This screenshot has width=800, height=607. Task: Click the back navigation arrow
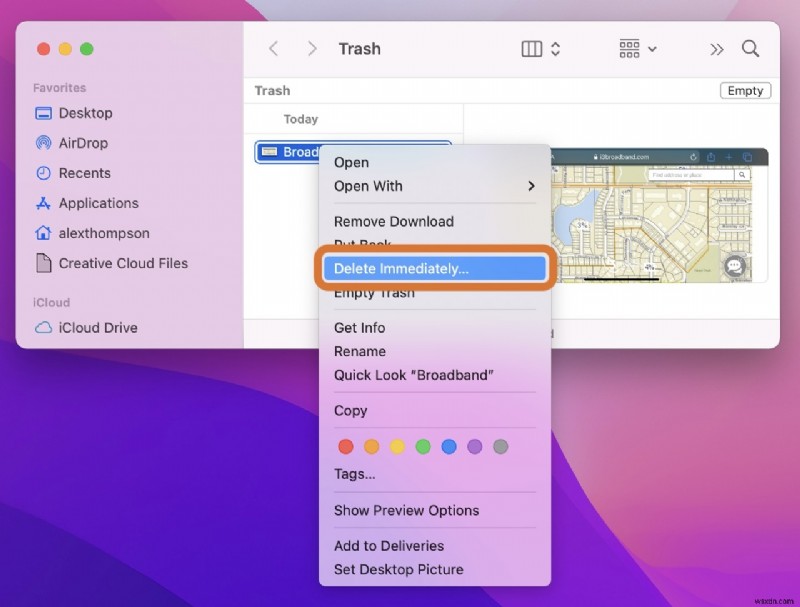tap(273, 48)
